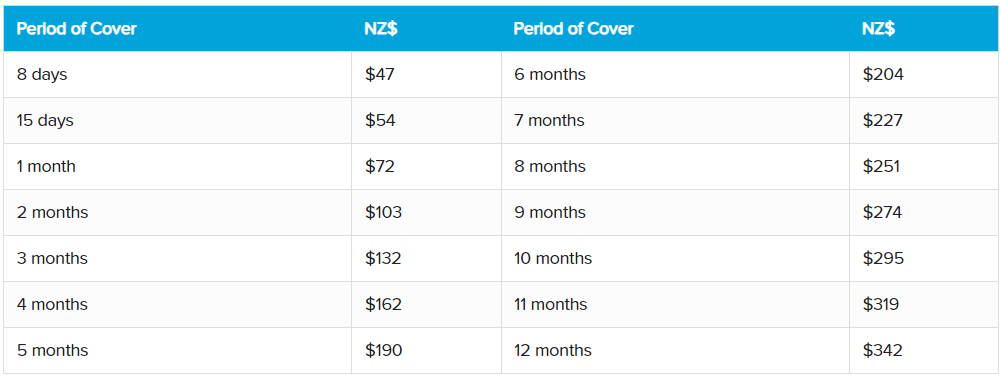
Task: Click the $204 price for 6 months
Action: pos(883,75)
